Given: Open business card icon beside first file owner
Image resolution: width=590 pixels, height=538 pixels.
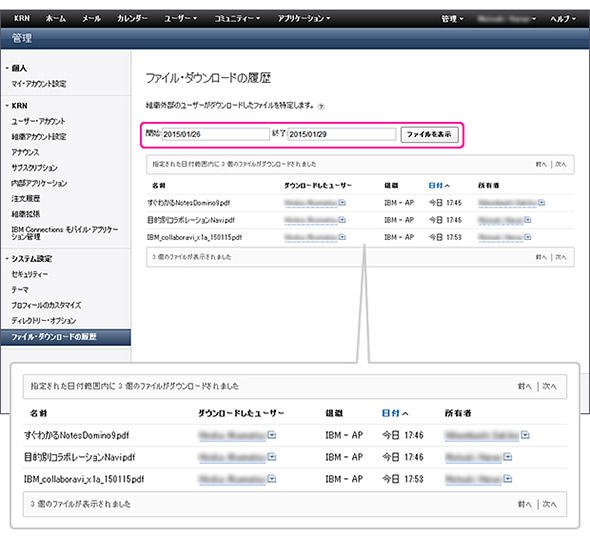Looking at the screenshot, I should click(541, 203).
